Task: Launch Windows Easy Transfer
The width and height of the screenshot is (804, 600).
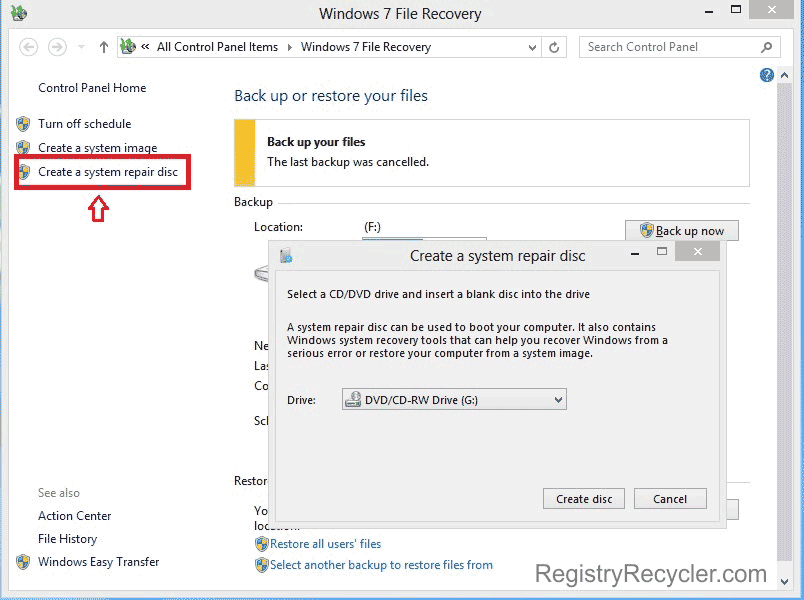Action: (x=98, y=562)
